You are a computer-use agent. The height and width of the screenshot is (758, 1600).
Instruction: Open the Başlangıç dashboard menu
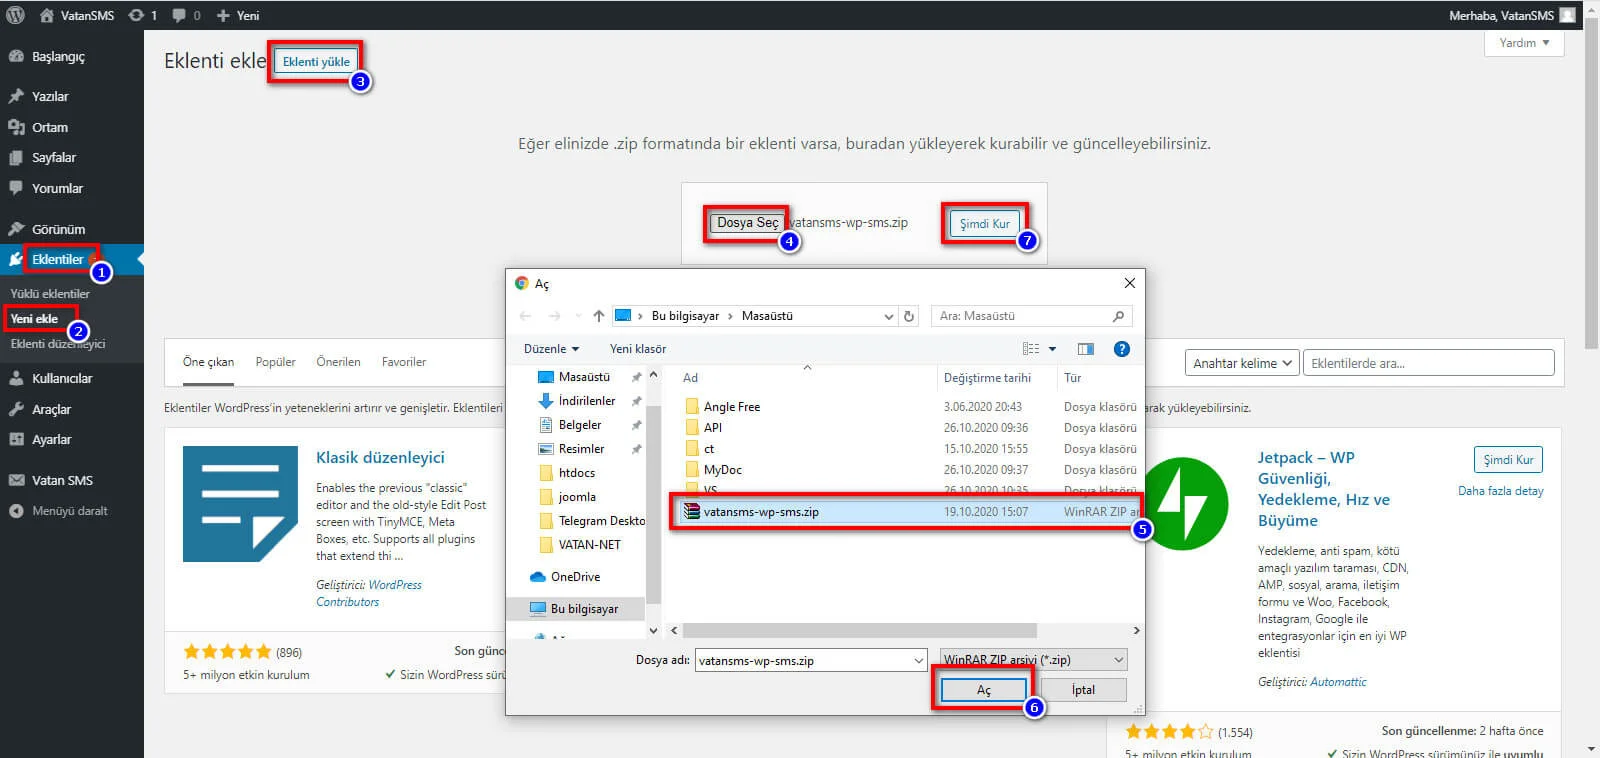(x=58, y=56)
